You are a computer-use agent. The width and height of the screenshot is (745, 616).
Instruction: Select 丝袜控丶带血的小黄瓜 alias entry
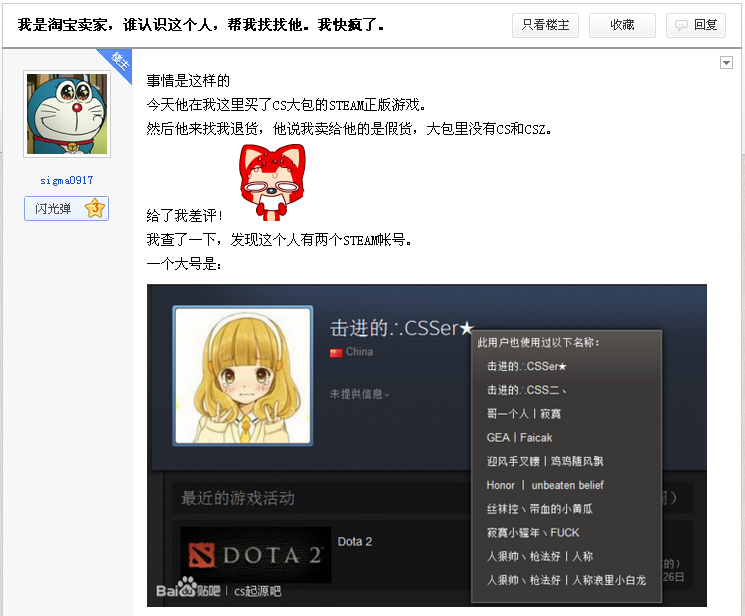[x=540, y=509]
